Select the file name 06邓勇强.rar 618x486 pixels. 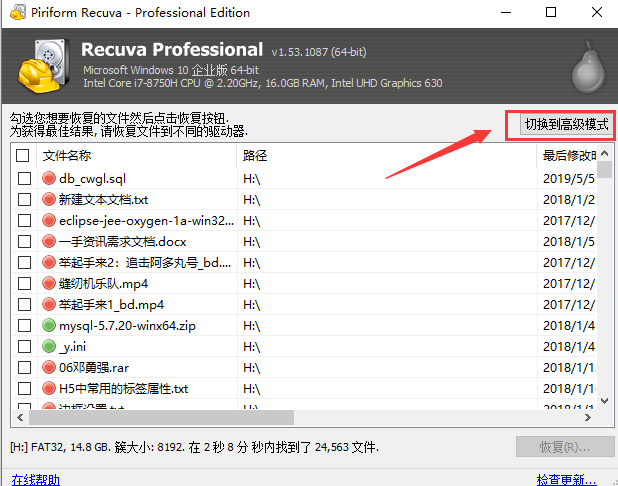coord(94,367)
